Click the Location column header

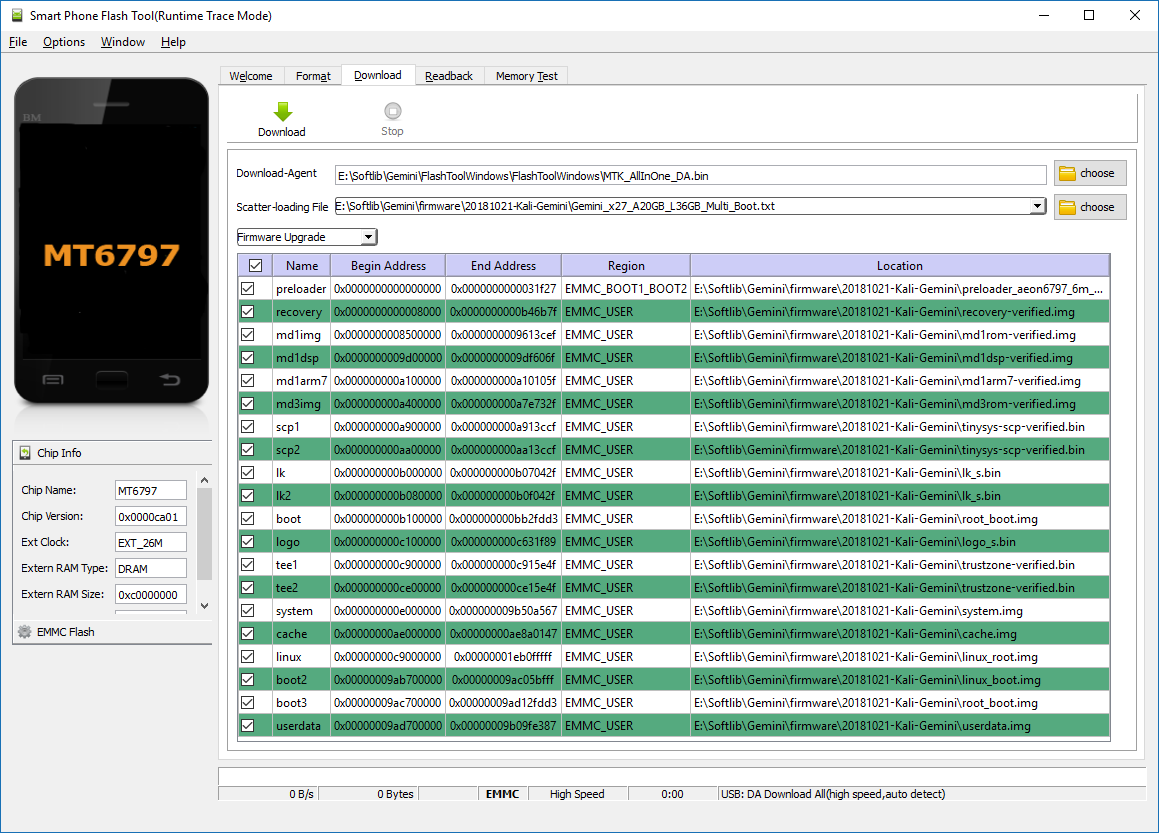pos(899,266)
